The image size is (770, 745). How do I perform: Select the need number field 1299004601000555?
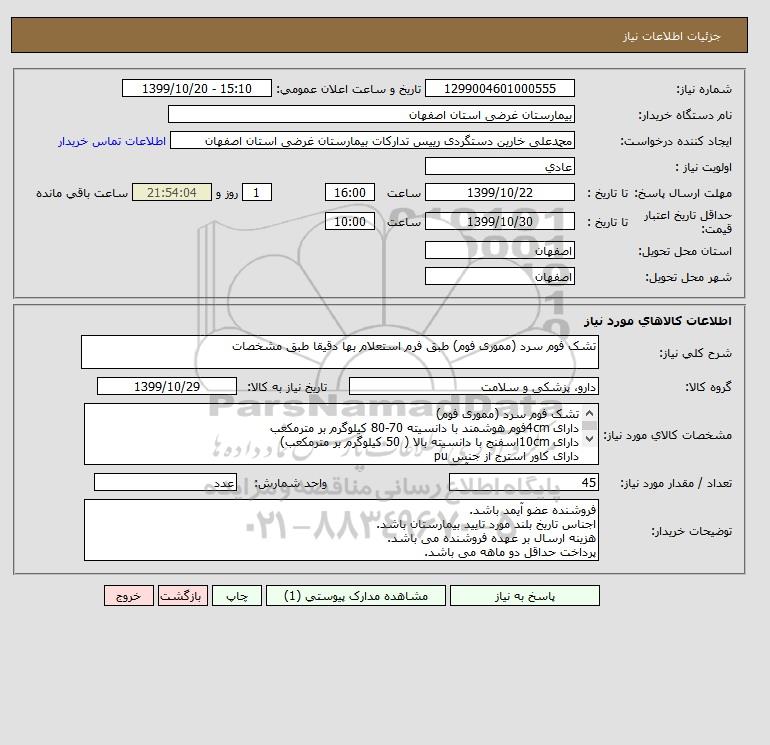point(499,88)
